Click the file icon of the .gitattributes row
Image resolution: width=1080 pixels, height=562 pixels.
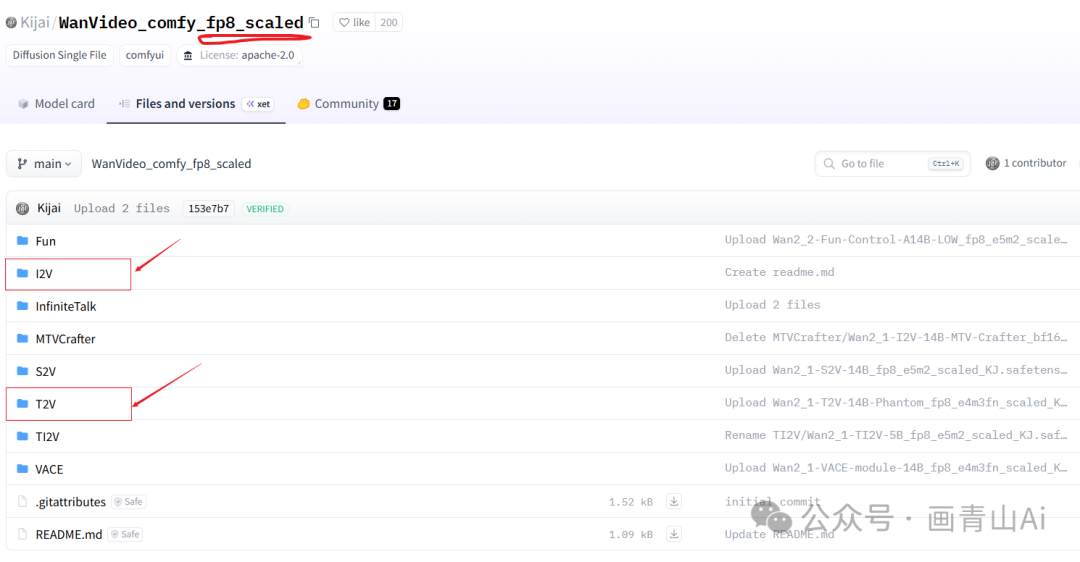pyautogui.click(x=23, y=501)
